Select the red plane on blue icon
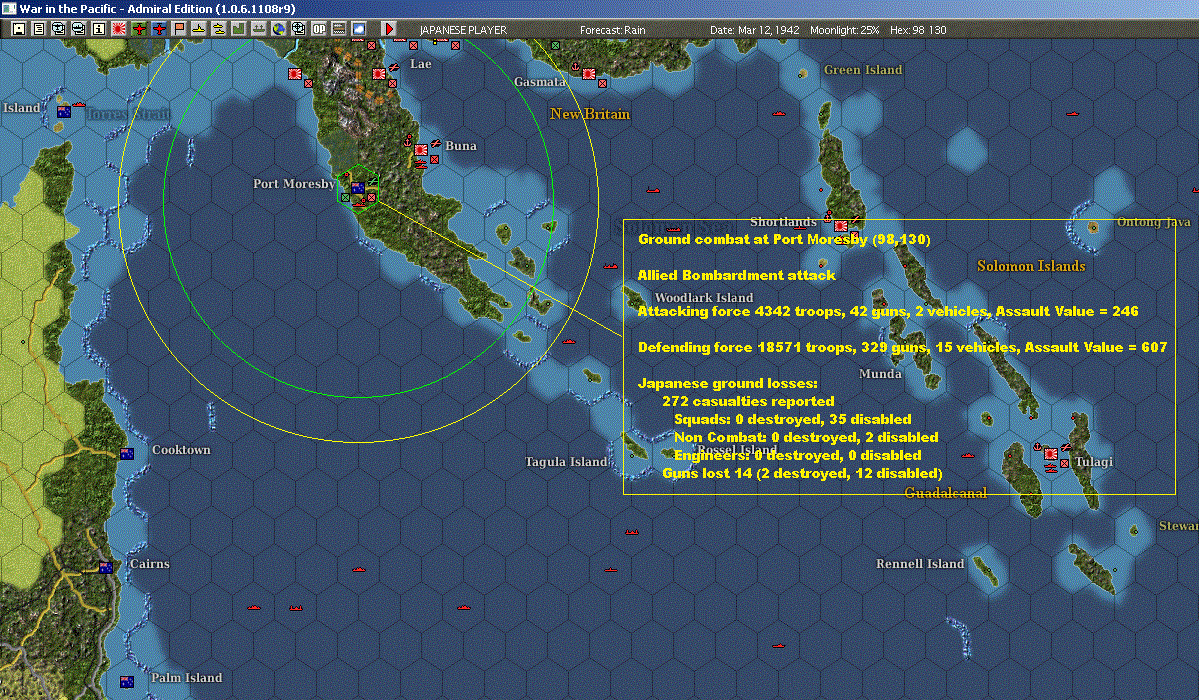 (158, 29)
